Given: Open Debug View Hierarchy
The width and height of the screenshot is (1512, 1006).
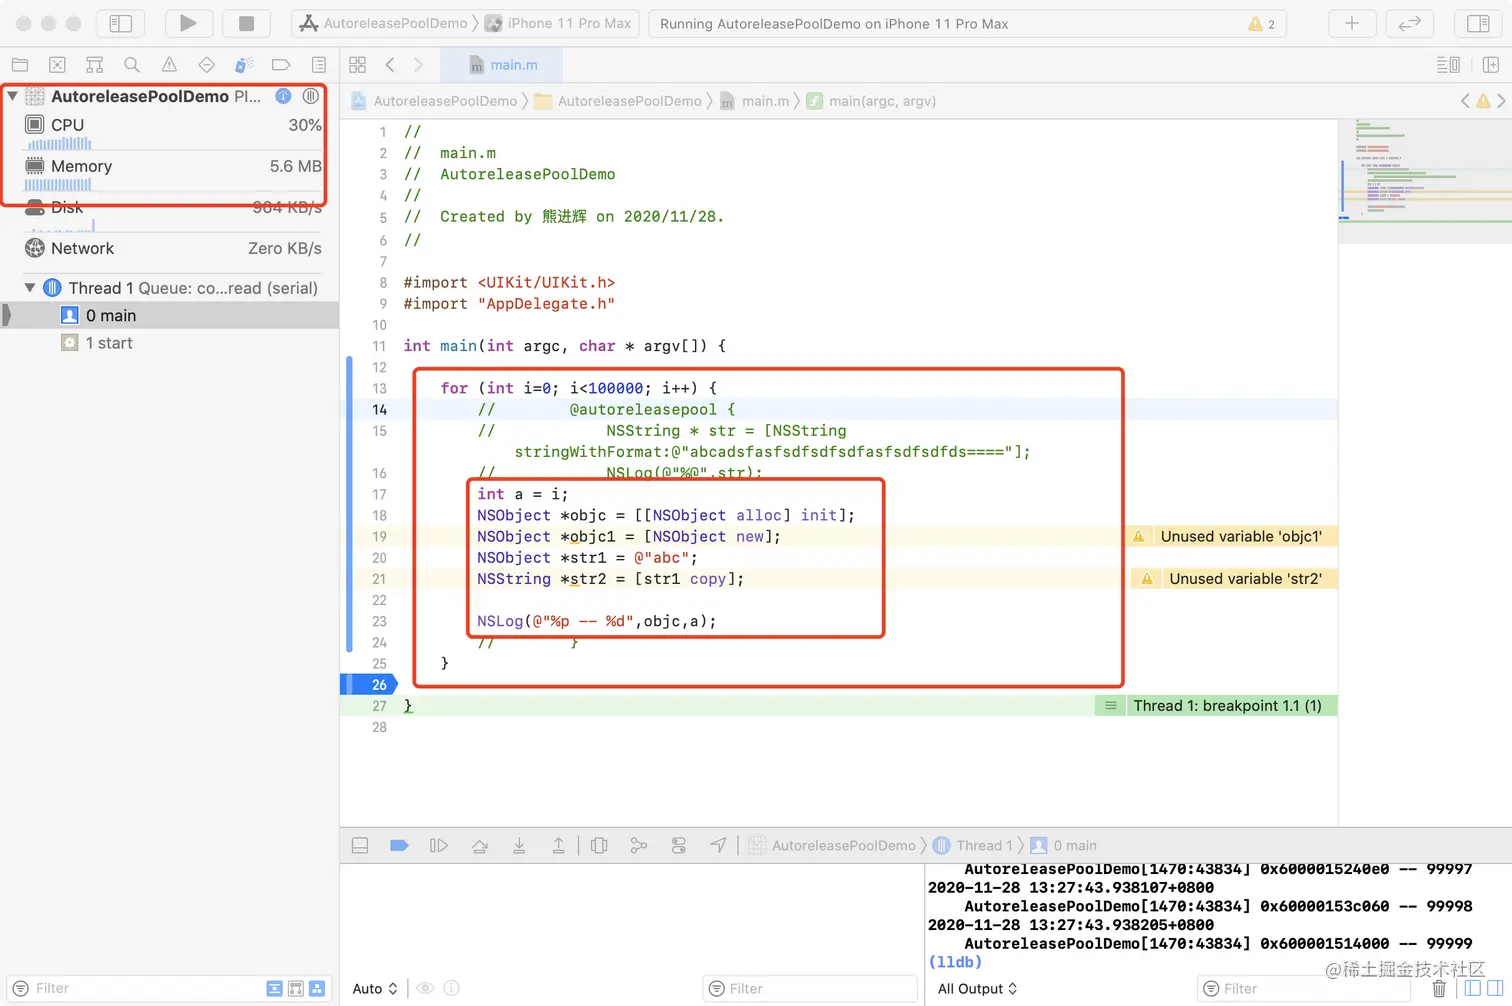Looking at the screenshot, I should pos(599,846).
